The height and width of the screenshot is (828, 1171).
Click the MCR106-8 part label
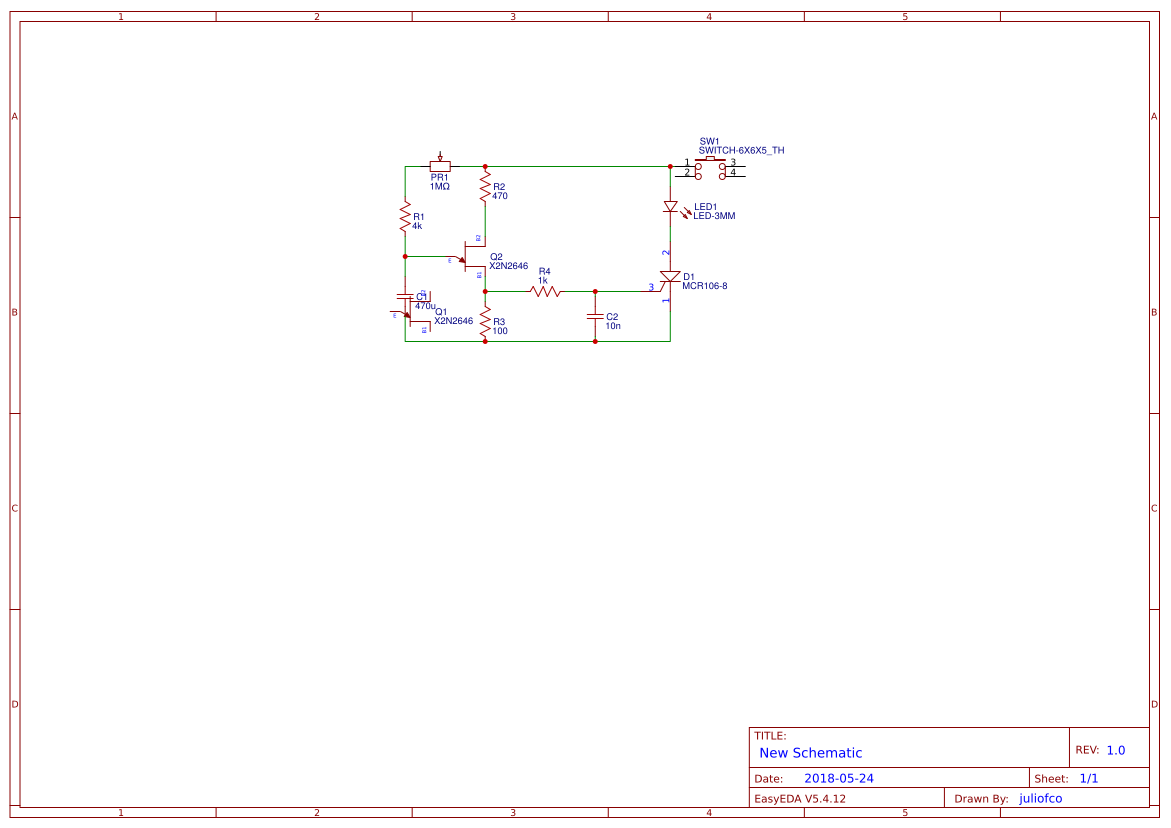point(705,286)
